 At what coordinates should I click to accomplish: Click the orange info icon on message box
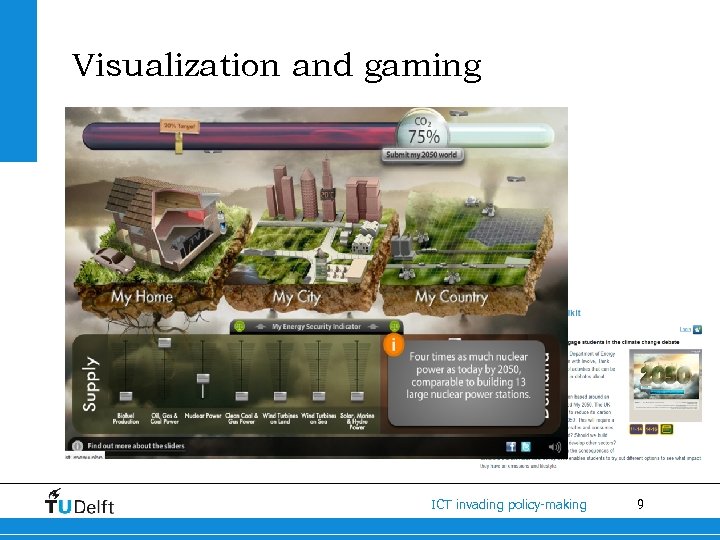coord(394,344)
